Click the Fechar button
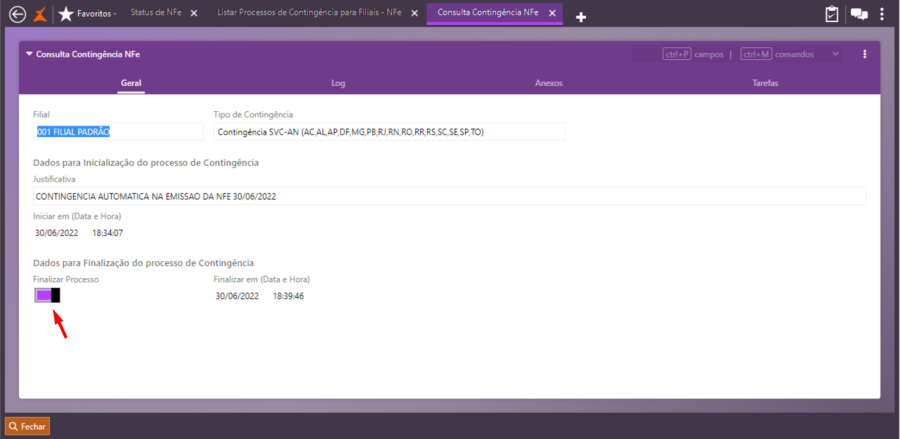The height and width of the screenshot is (439, 900). [28, 426]
